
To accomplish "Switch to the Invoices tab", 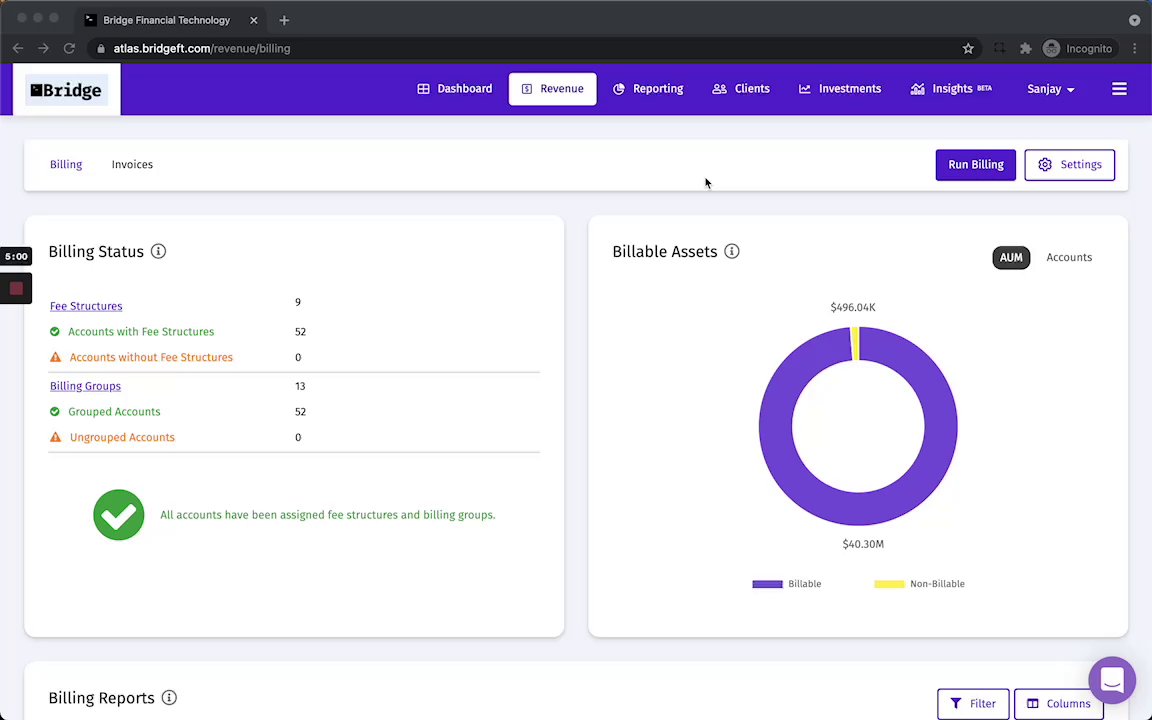I will point(132,165).
